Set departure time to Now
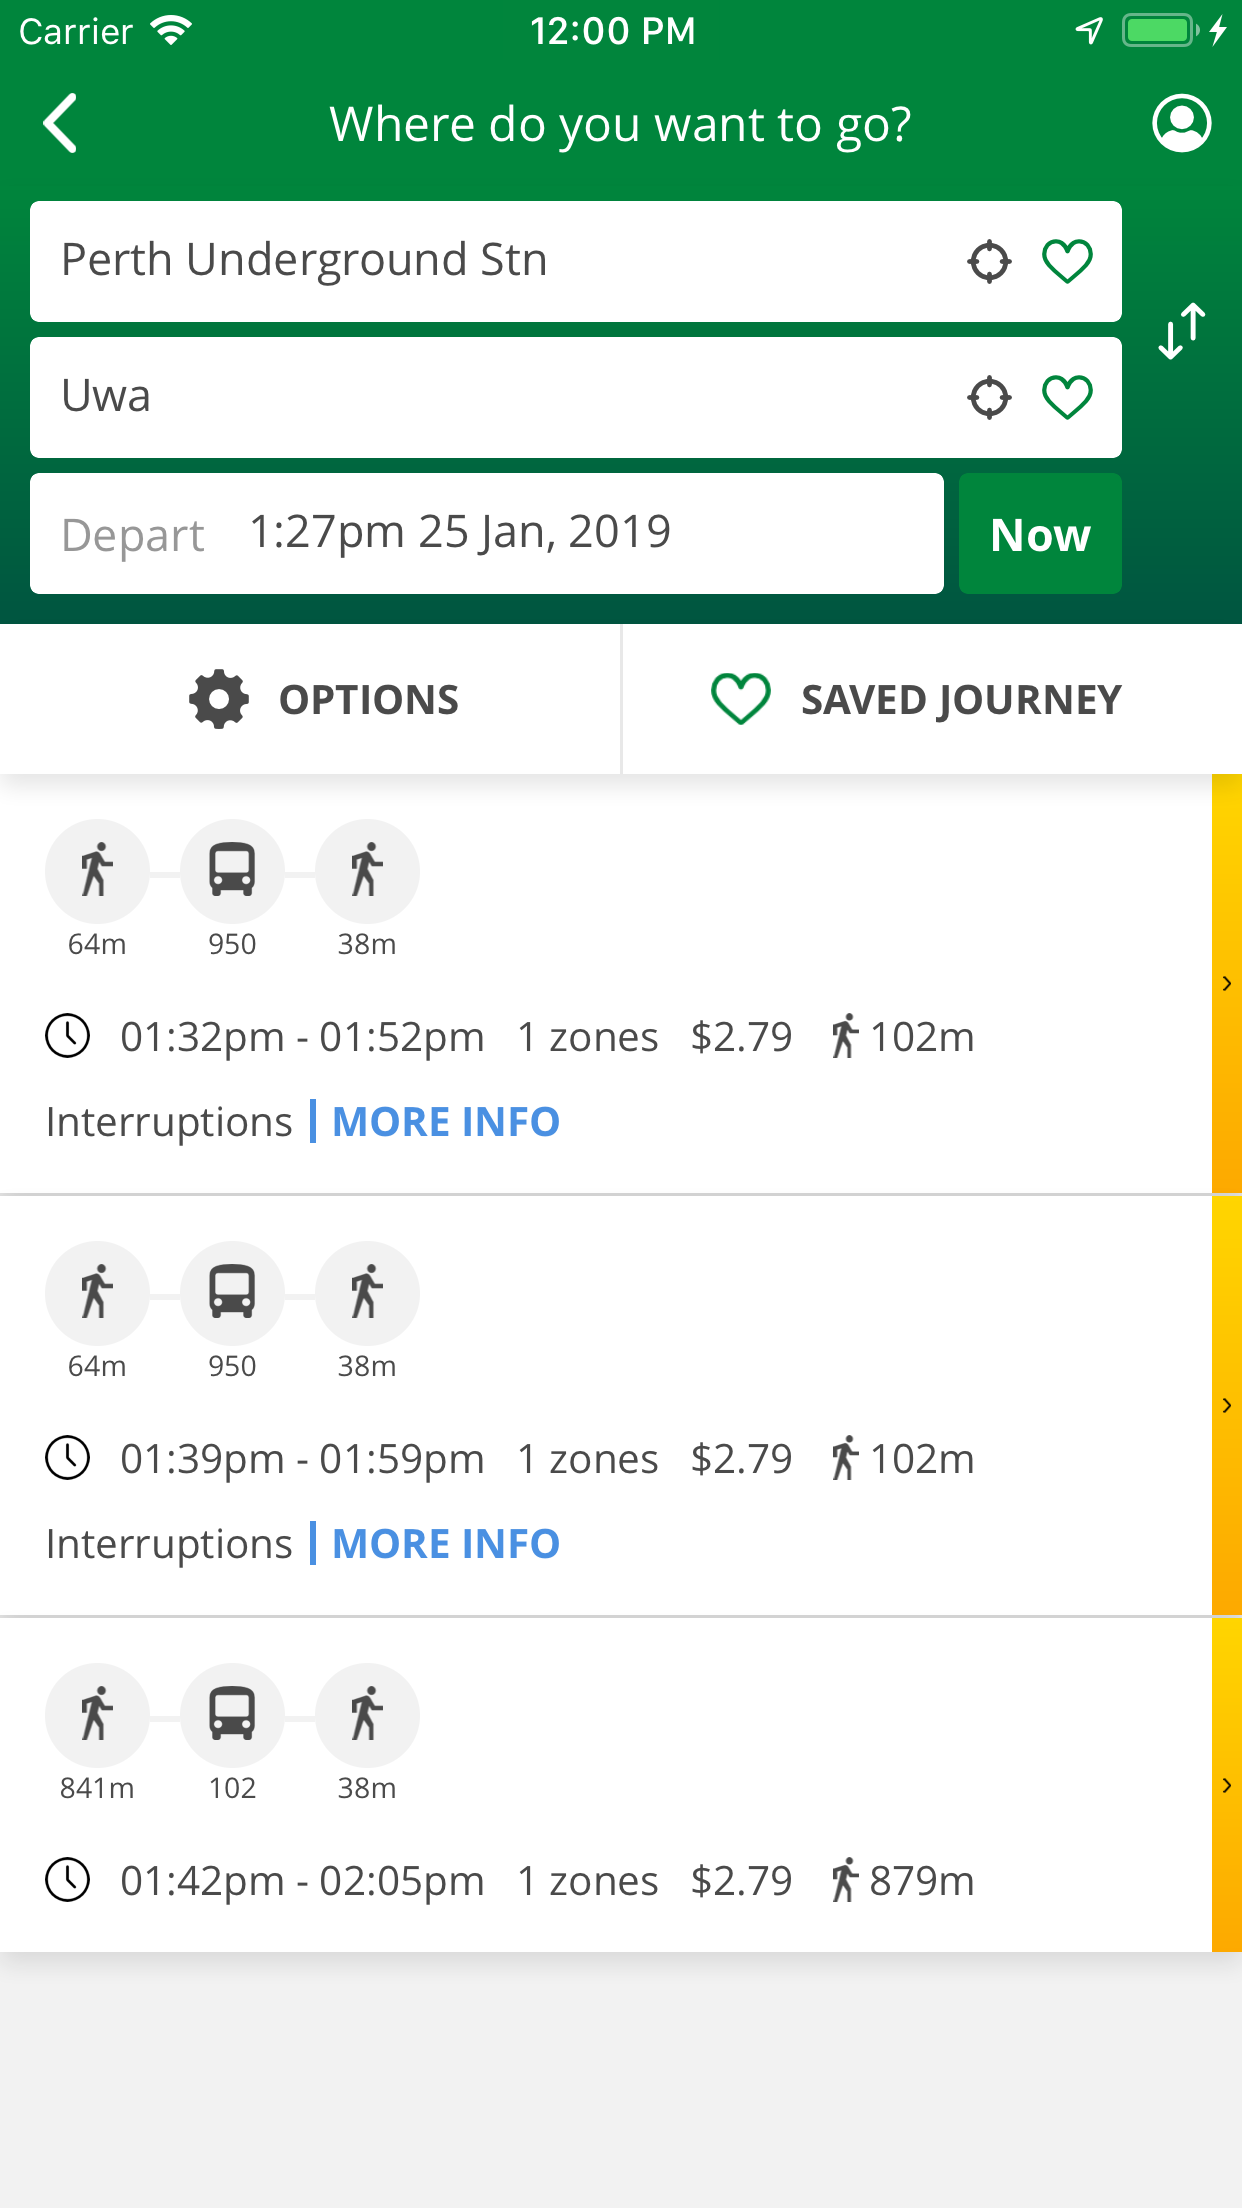Screen dimensions: 1242x2208 tap(1040, 534)
